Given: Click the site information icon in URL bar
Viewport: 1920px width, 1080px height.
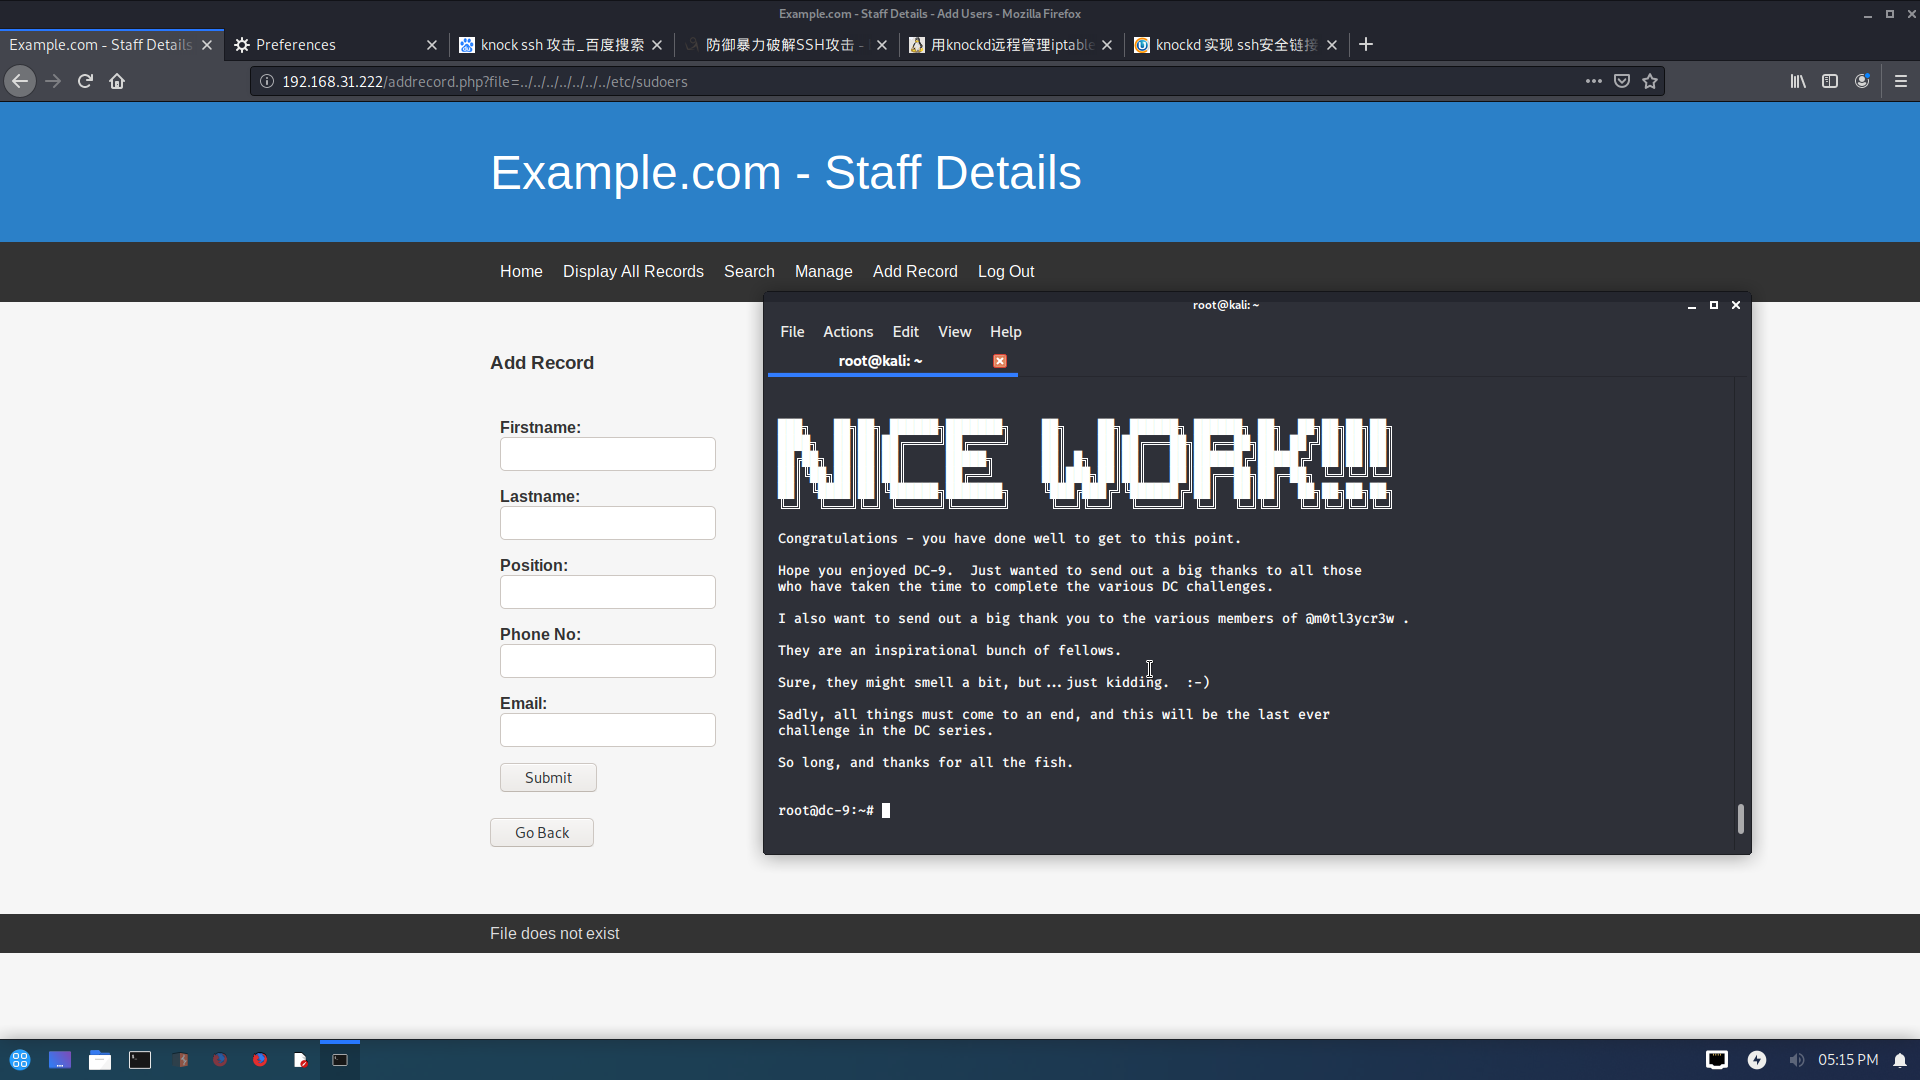Looking at the screenshot, I should [267, 81].
